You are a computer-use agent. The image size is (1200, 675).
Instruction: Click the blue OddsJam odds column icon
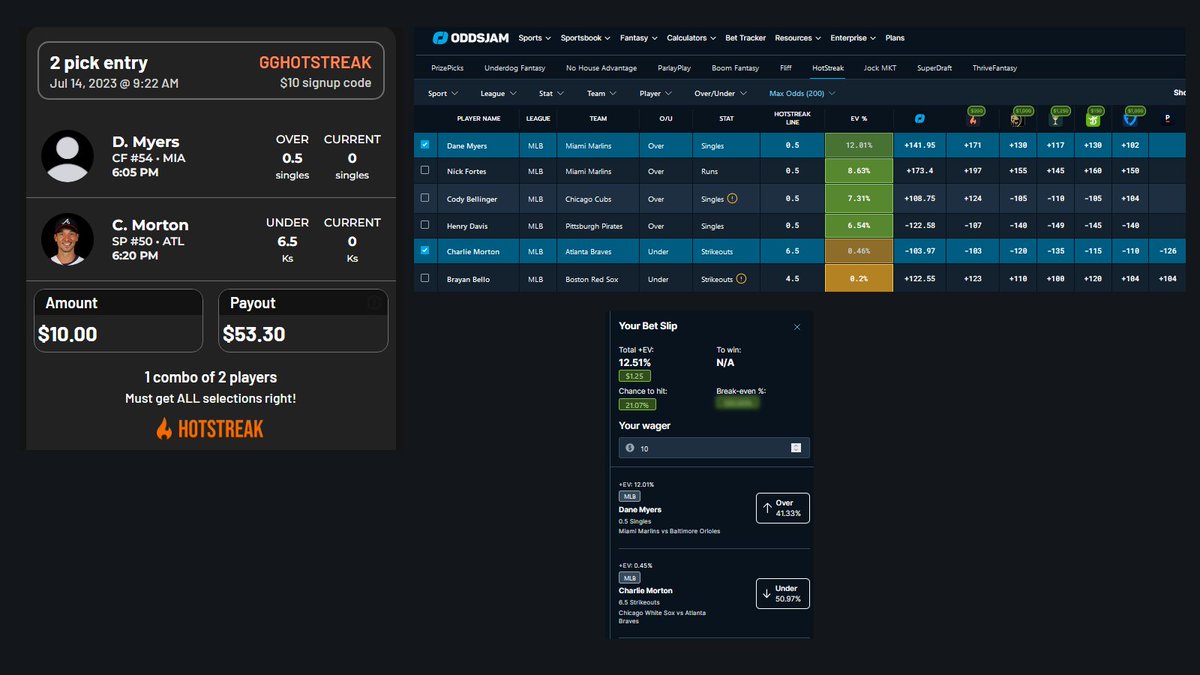920,120
